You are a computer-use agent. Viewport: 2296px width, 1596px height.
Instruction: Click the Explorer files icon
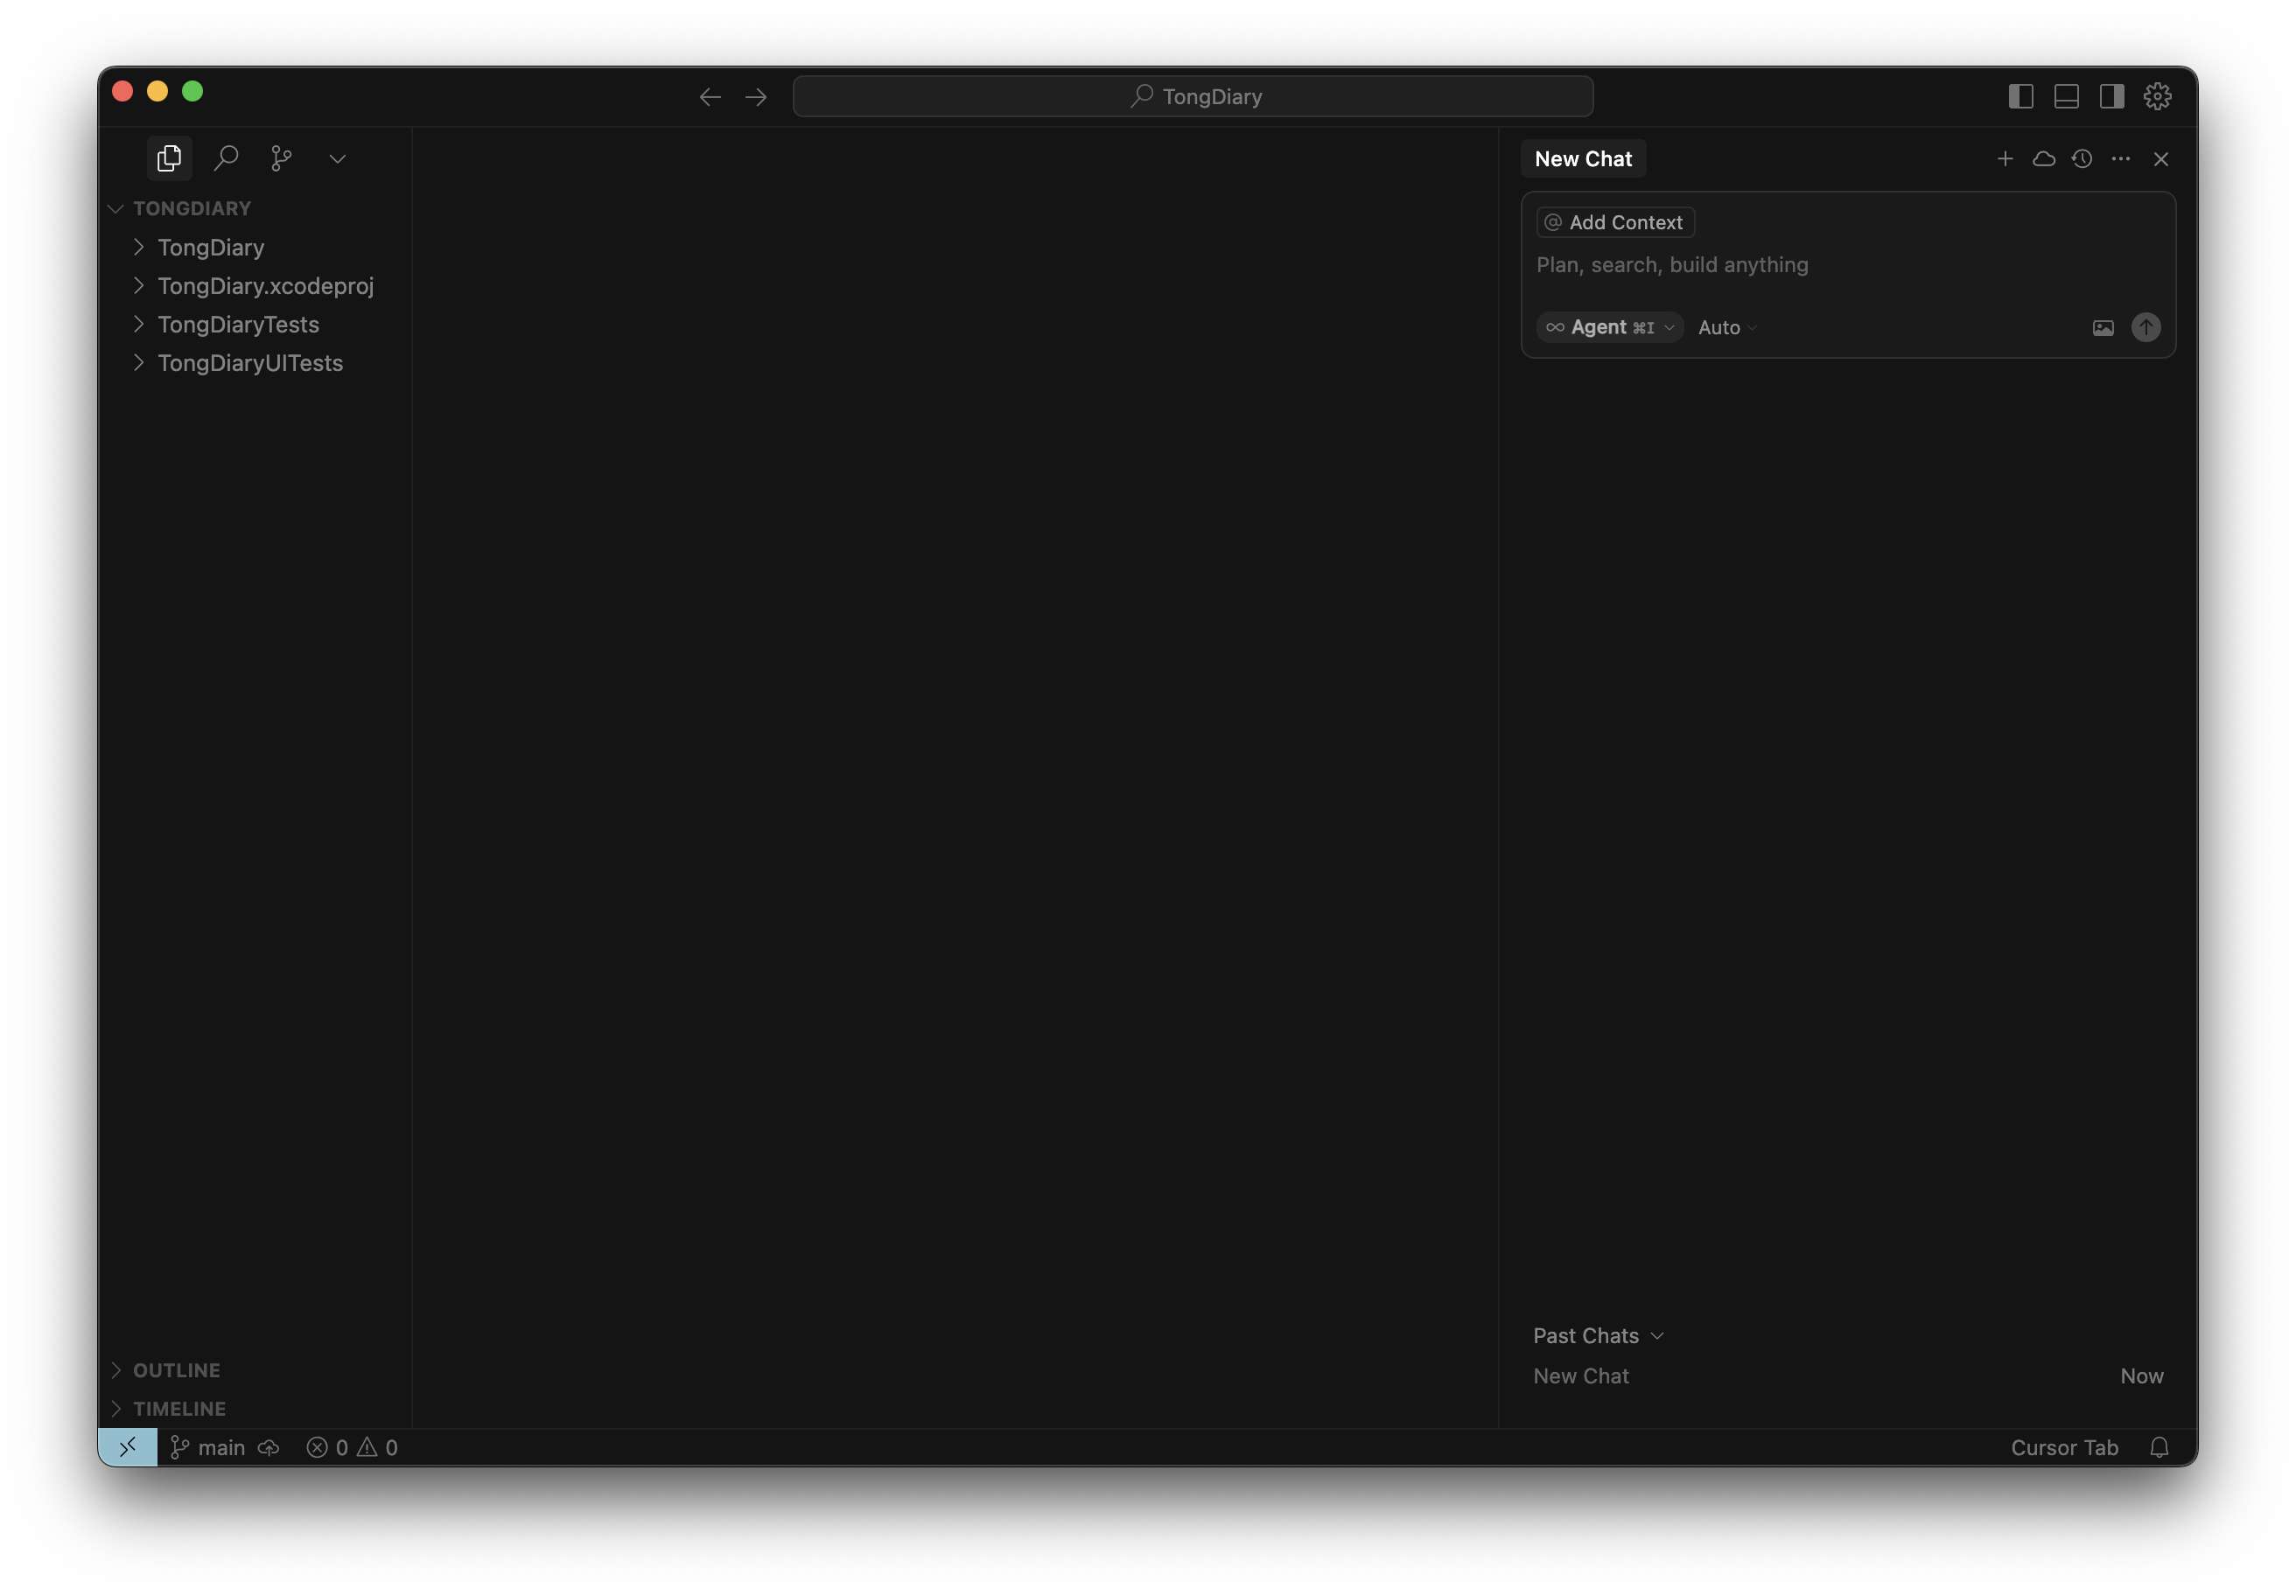[x=169, y=158]
